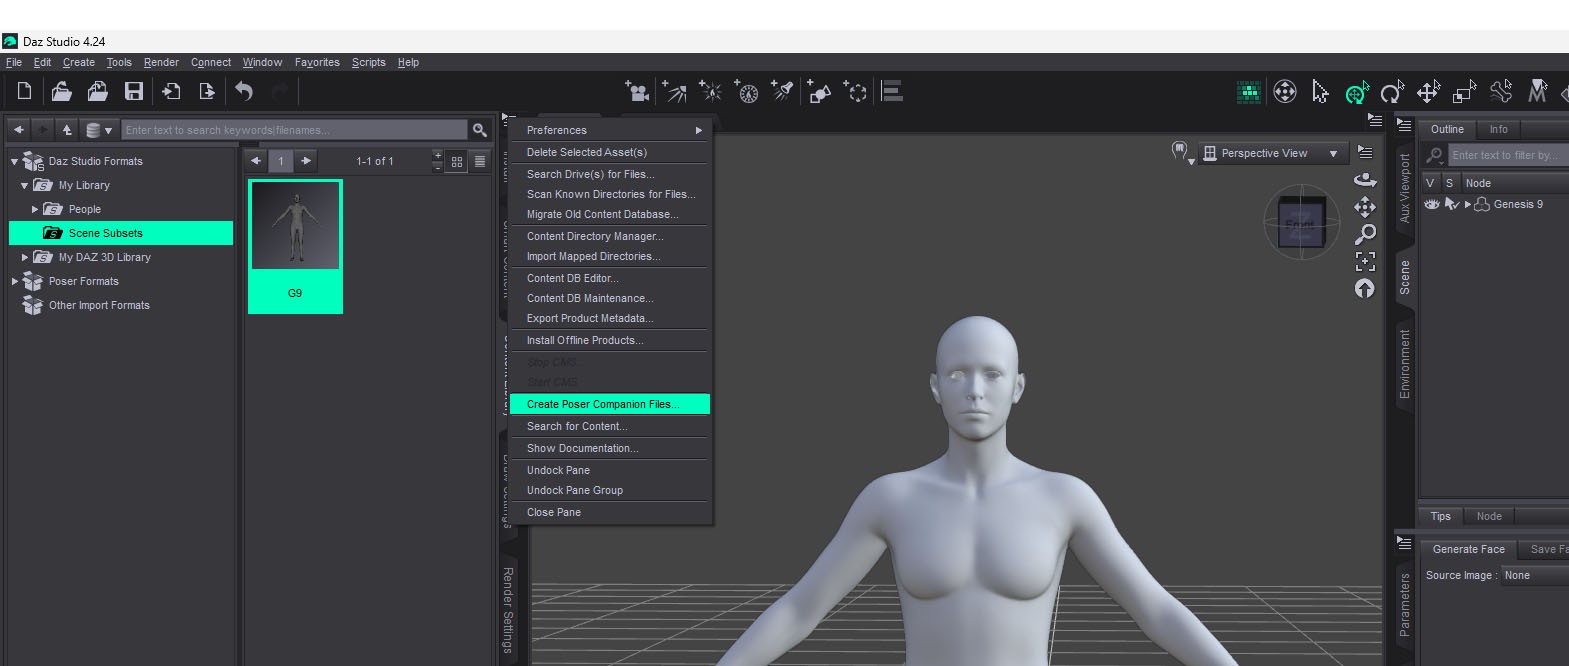Click the orbit camera control in viewport
Viewport: 1569px width, 666px height.
click(1365, 180)
